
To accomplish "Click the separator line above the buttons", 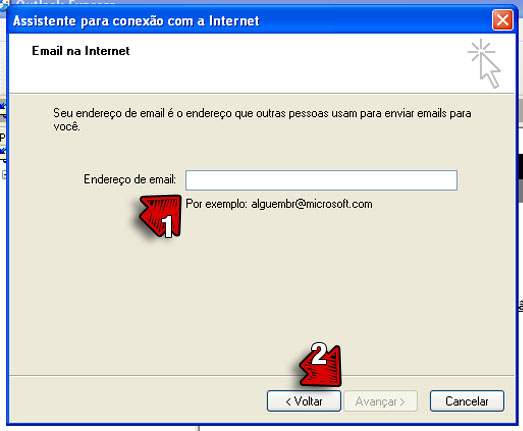I will 262,376.
